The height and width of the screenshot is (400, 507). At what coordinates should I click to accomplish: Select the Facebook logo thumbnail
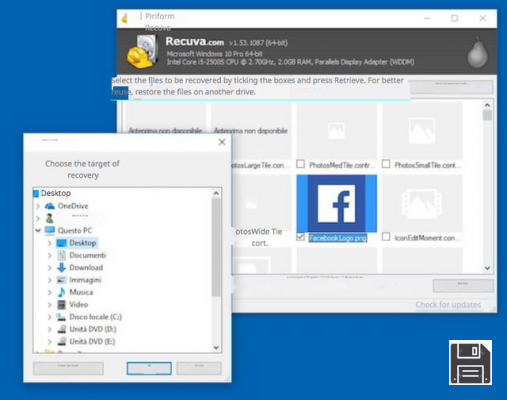(337, 203)
